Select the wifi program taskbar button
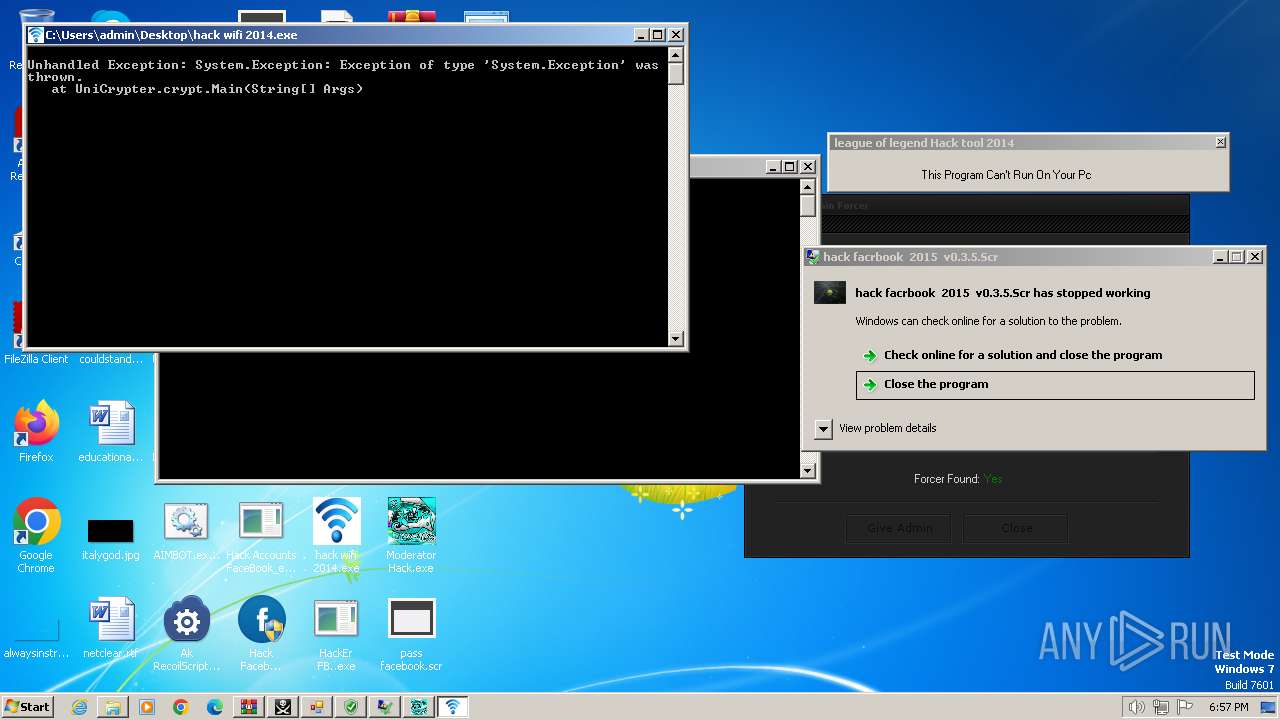The width and height of the screenshot is (1280, 720). click(x=453, y=707)
